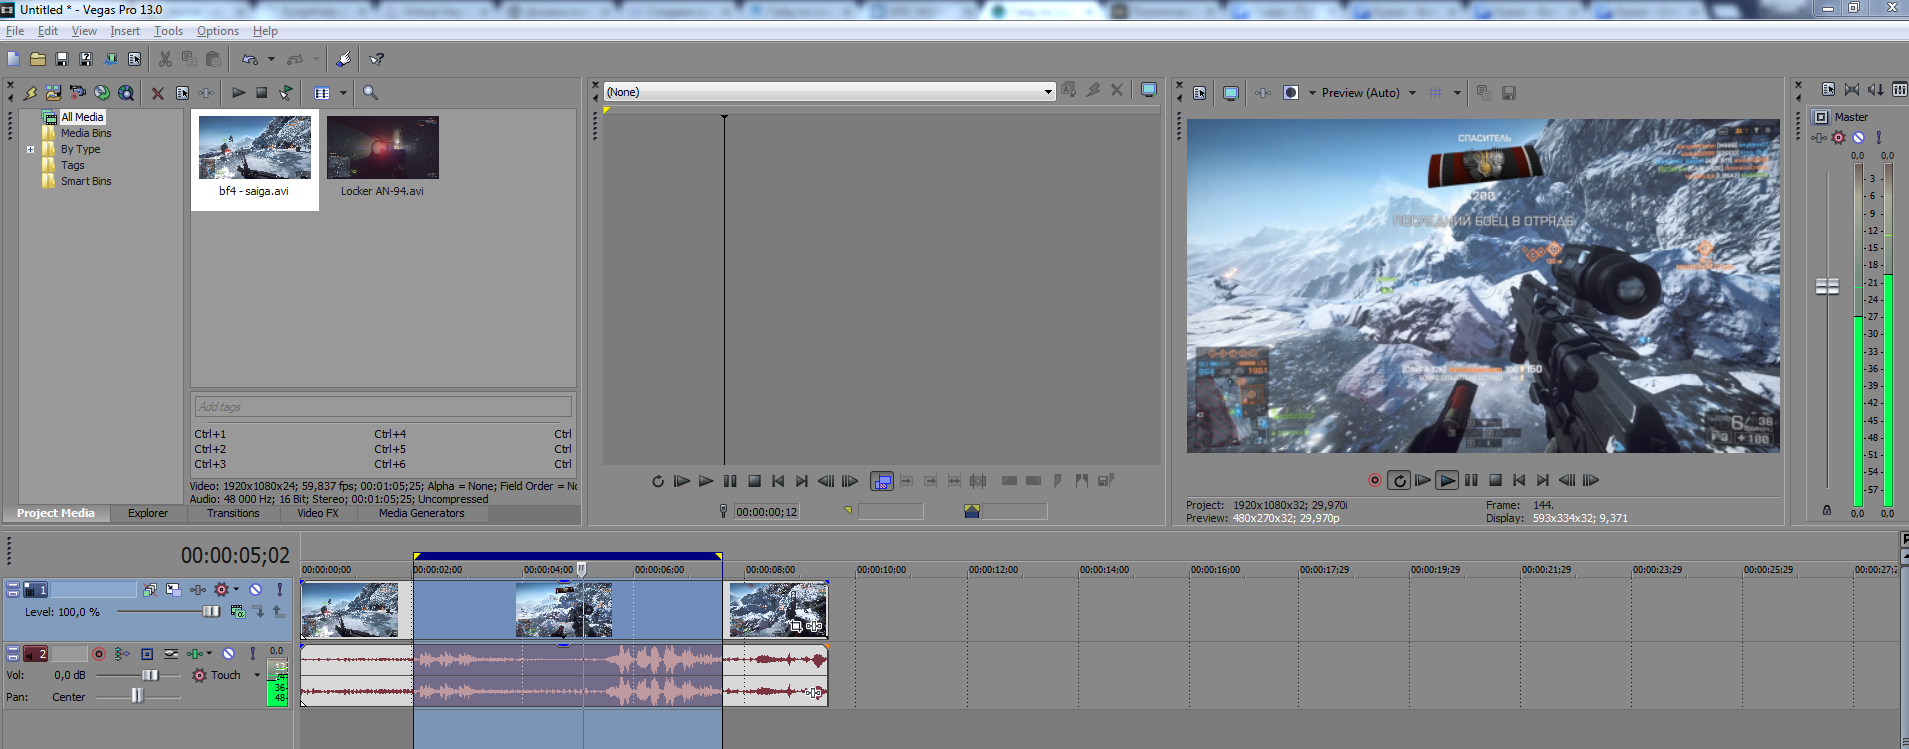Pause playback in the trimmer
1909x749 pixels.
pos(730,481)
